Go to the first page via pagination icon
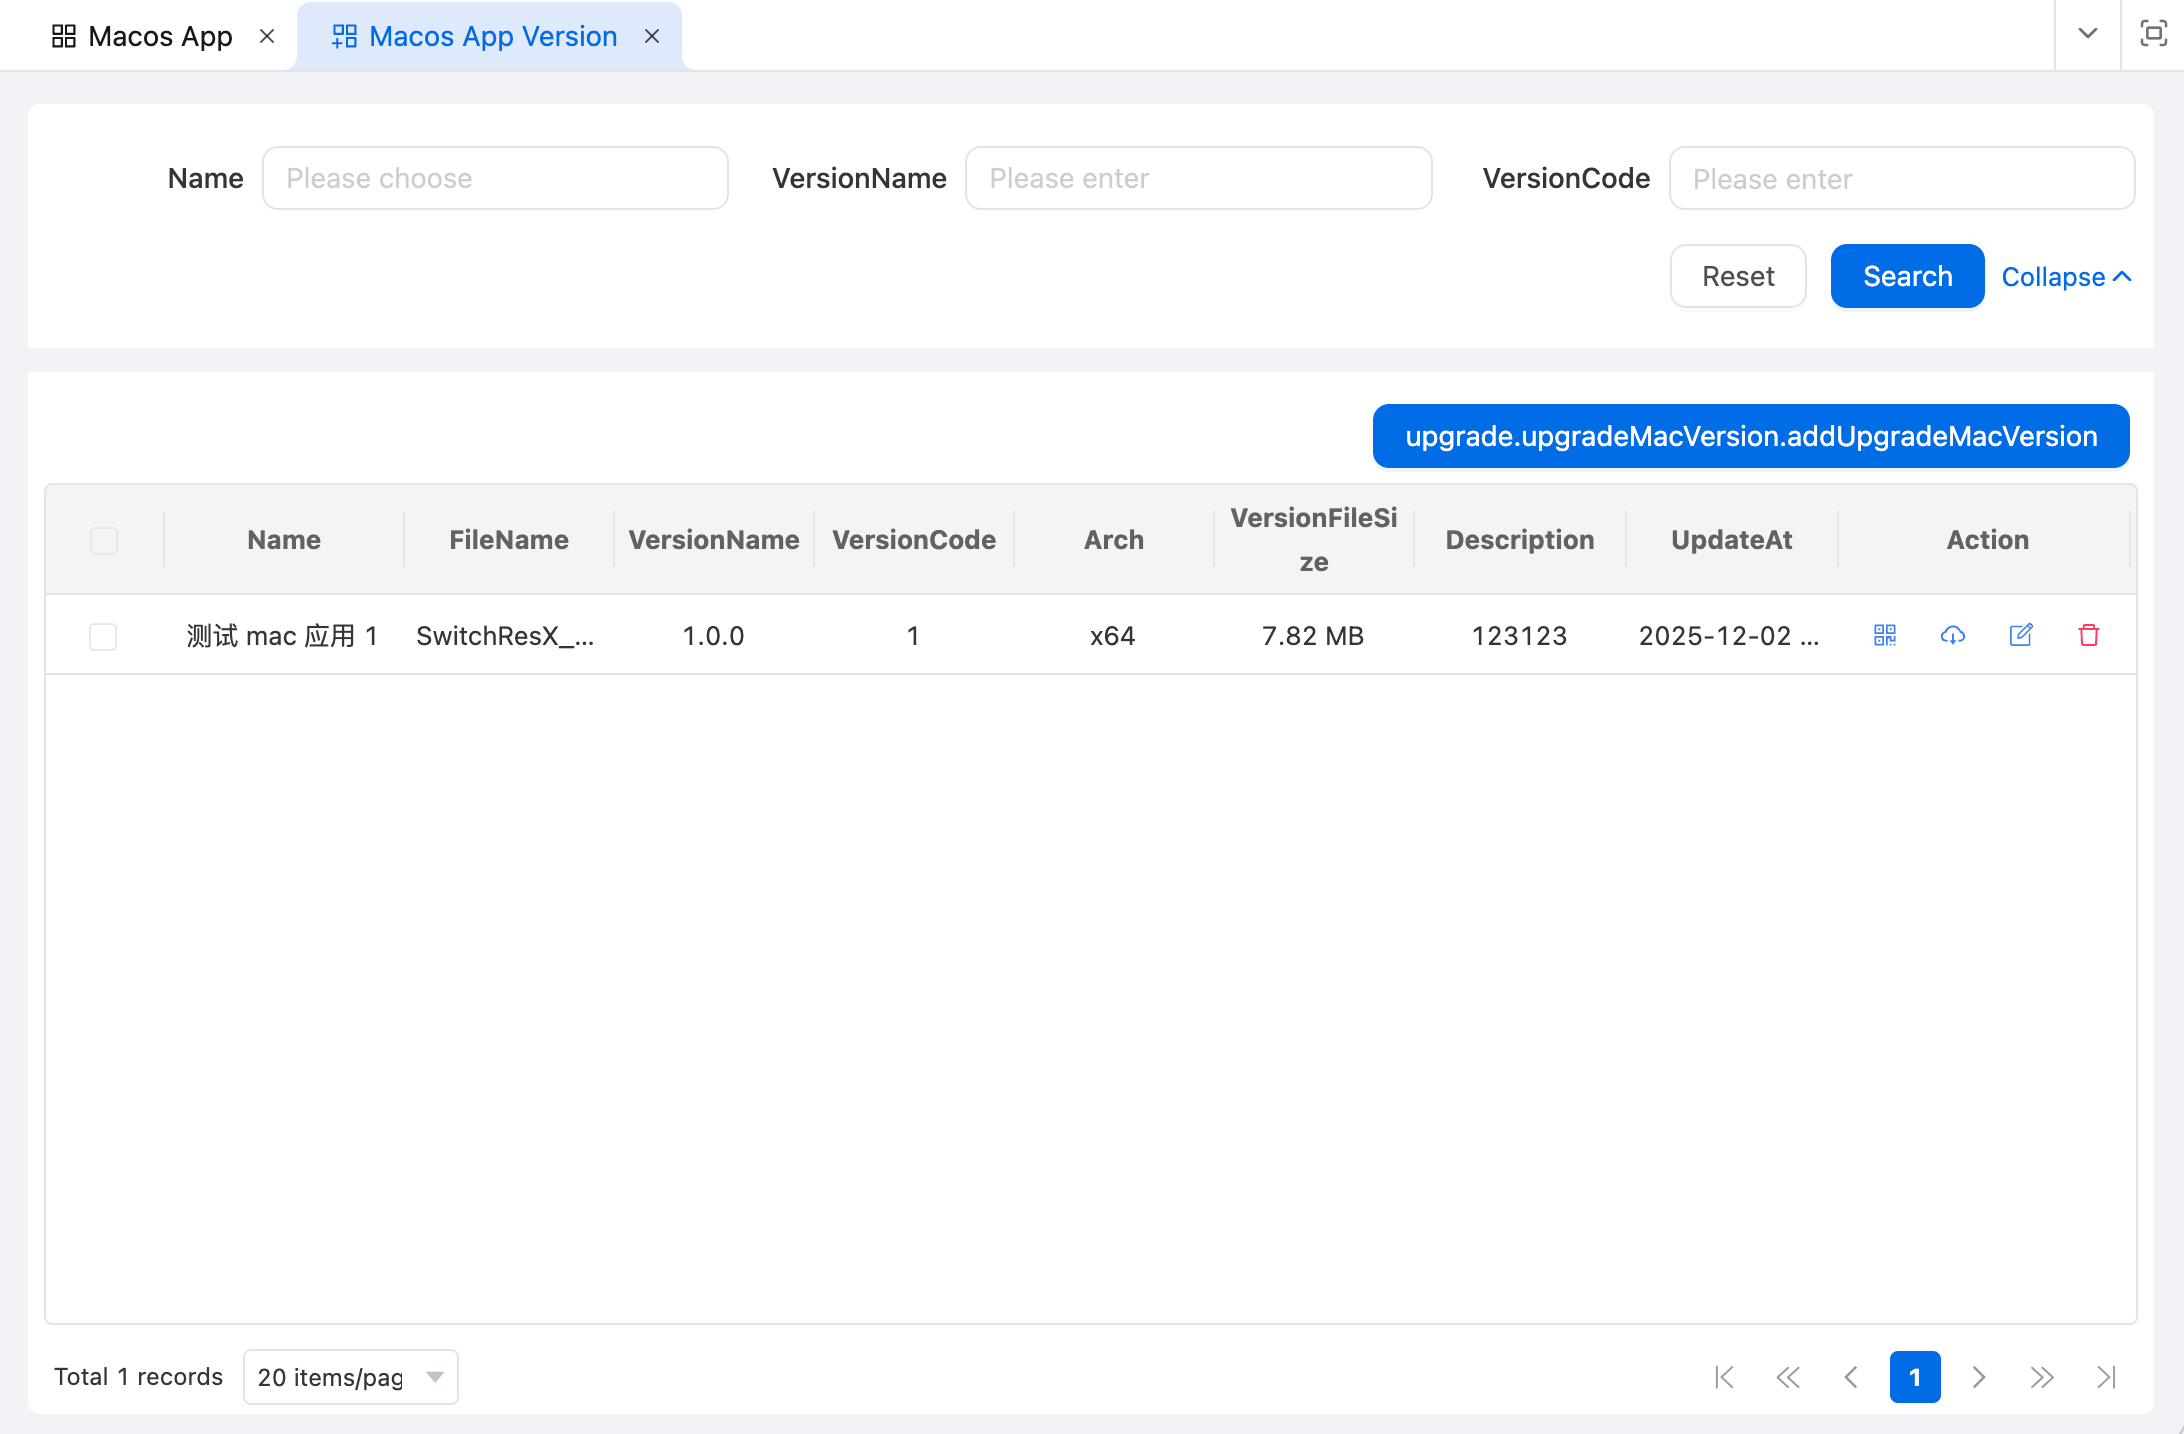The image size is (2184, 1434). pos(1724,1377)
